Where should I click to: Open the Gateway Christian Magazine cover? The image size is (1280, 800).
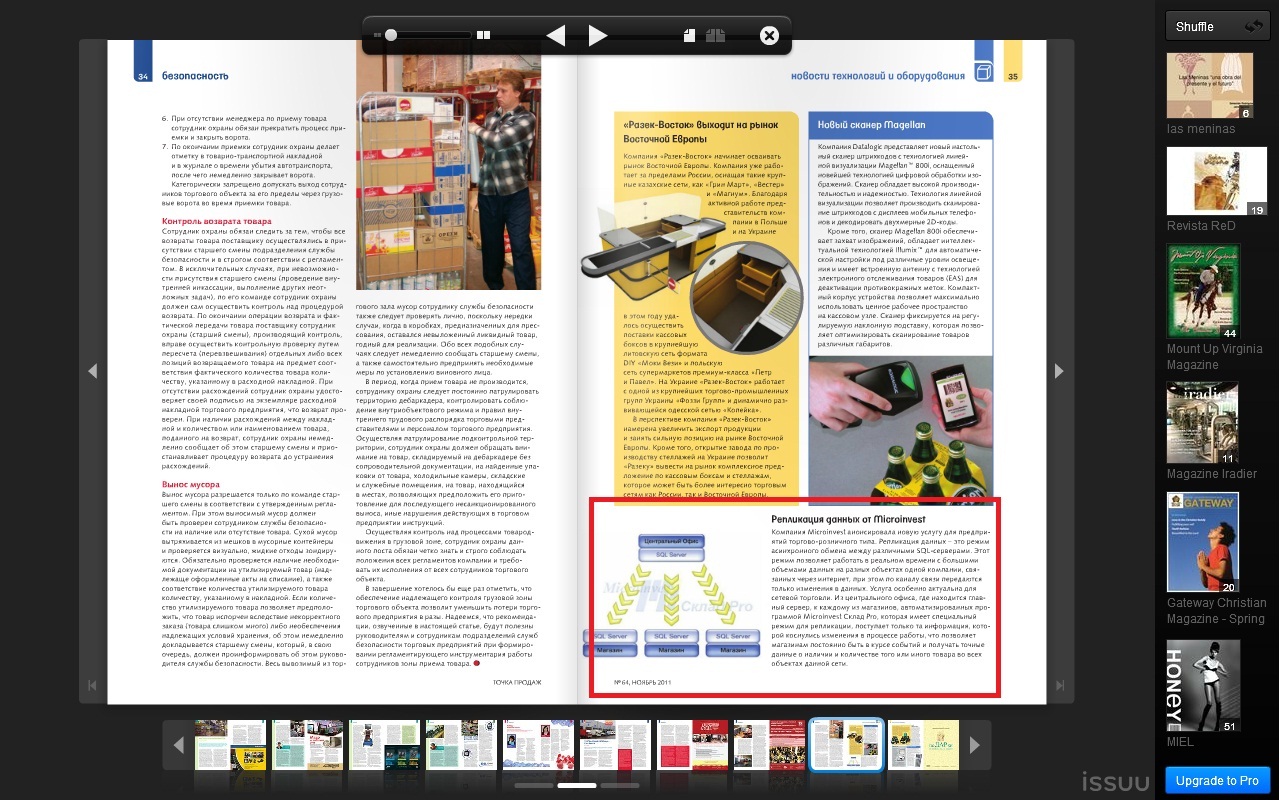pyautogui.click(x=1203, y=542)
